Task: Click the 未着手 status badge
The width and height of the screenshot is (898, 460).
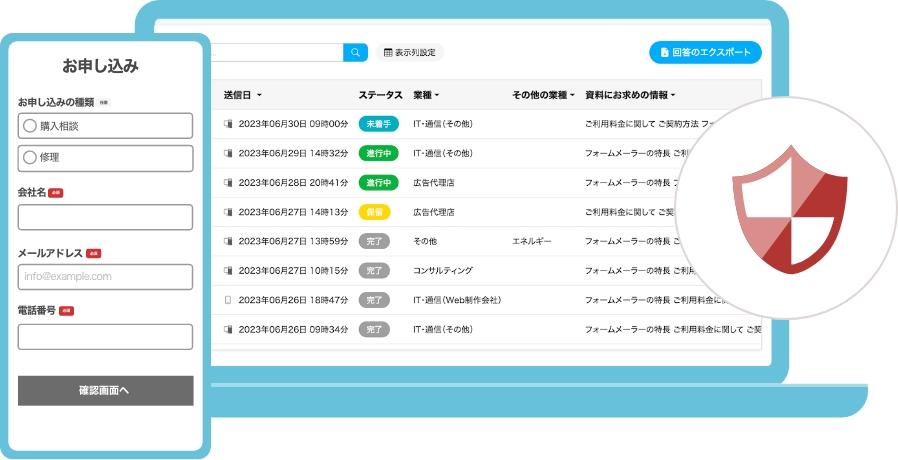Action: pos(378,124)
